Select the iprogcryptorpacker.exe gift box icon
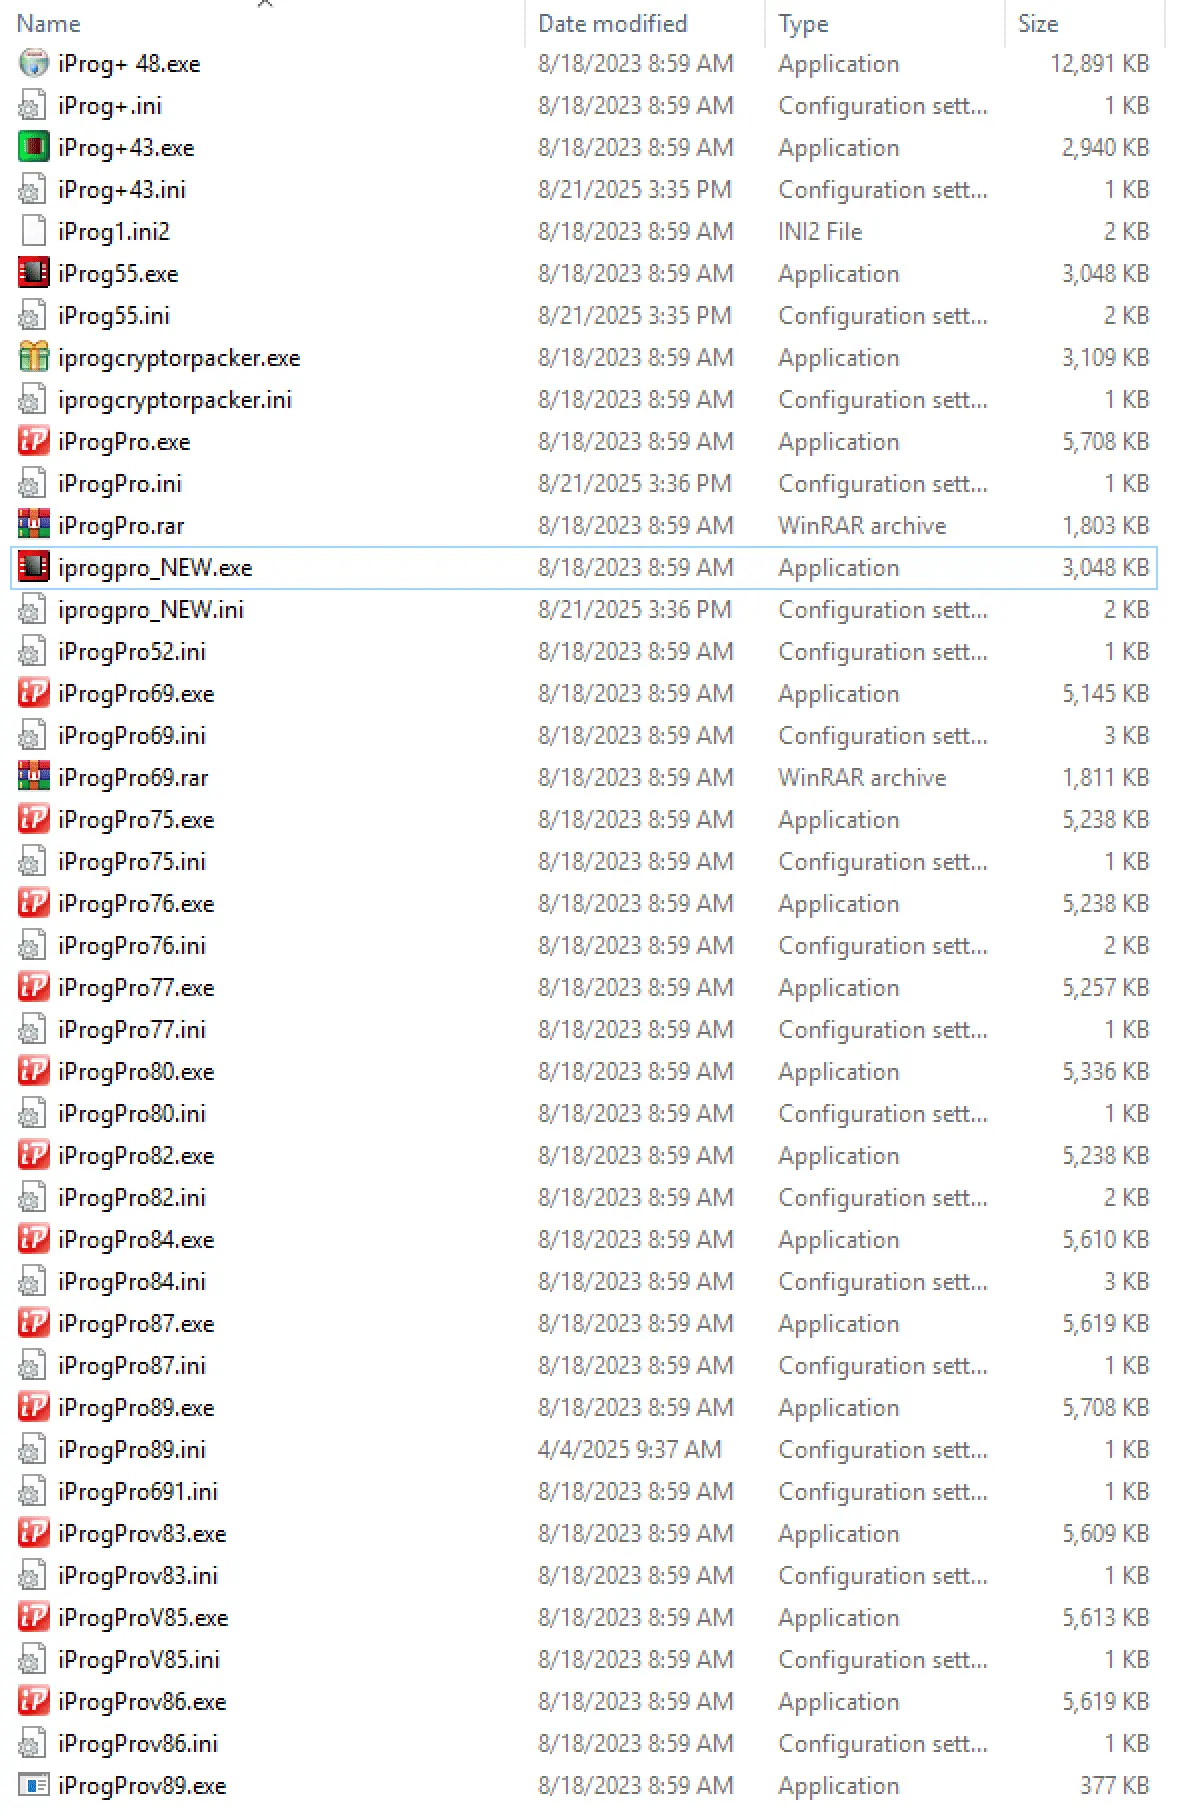This screenshot has width=1186, height=1818. point(33,358)
